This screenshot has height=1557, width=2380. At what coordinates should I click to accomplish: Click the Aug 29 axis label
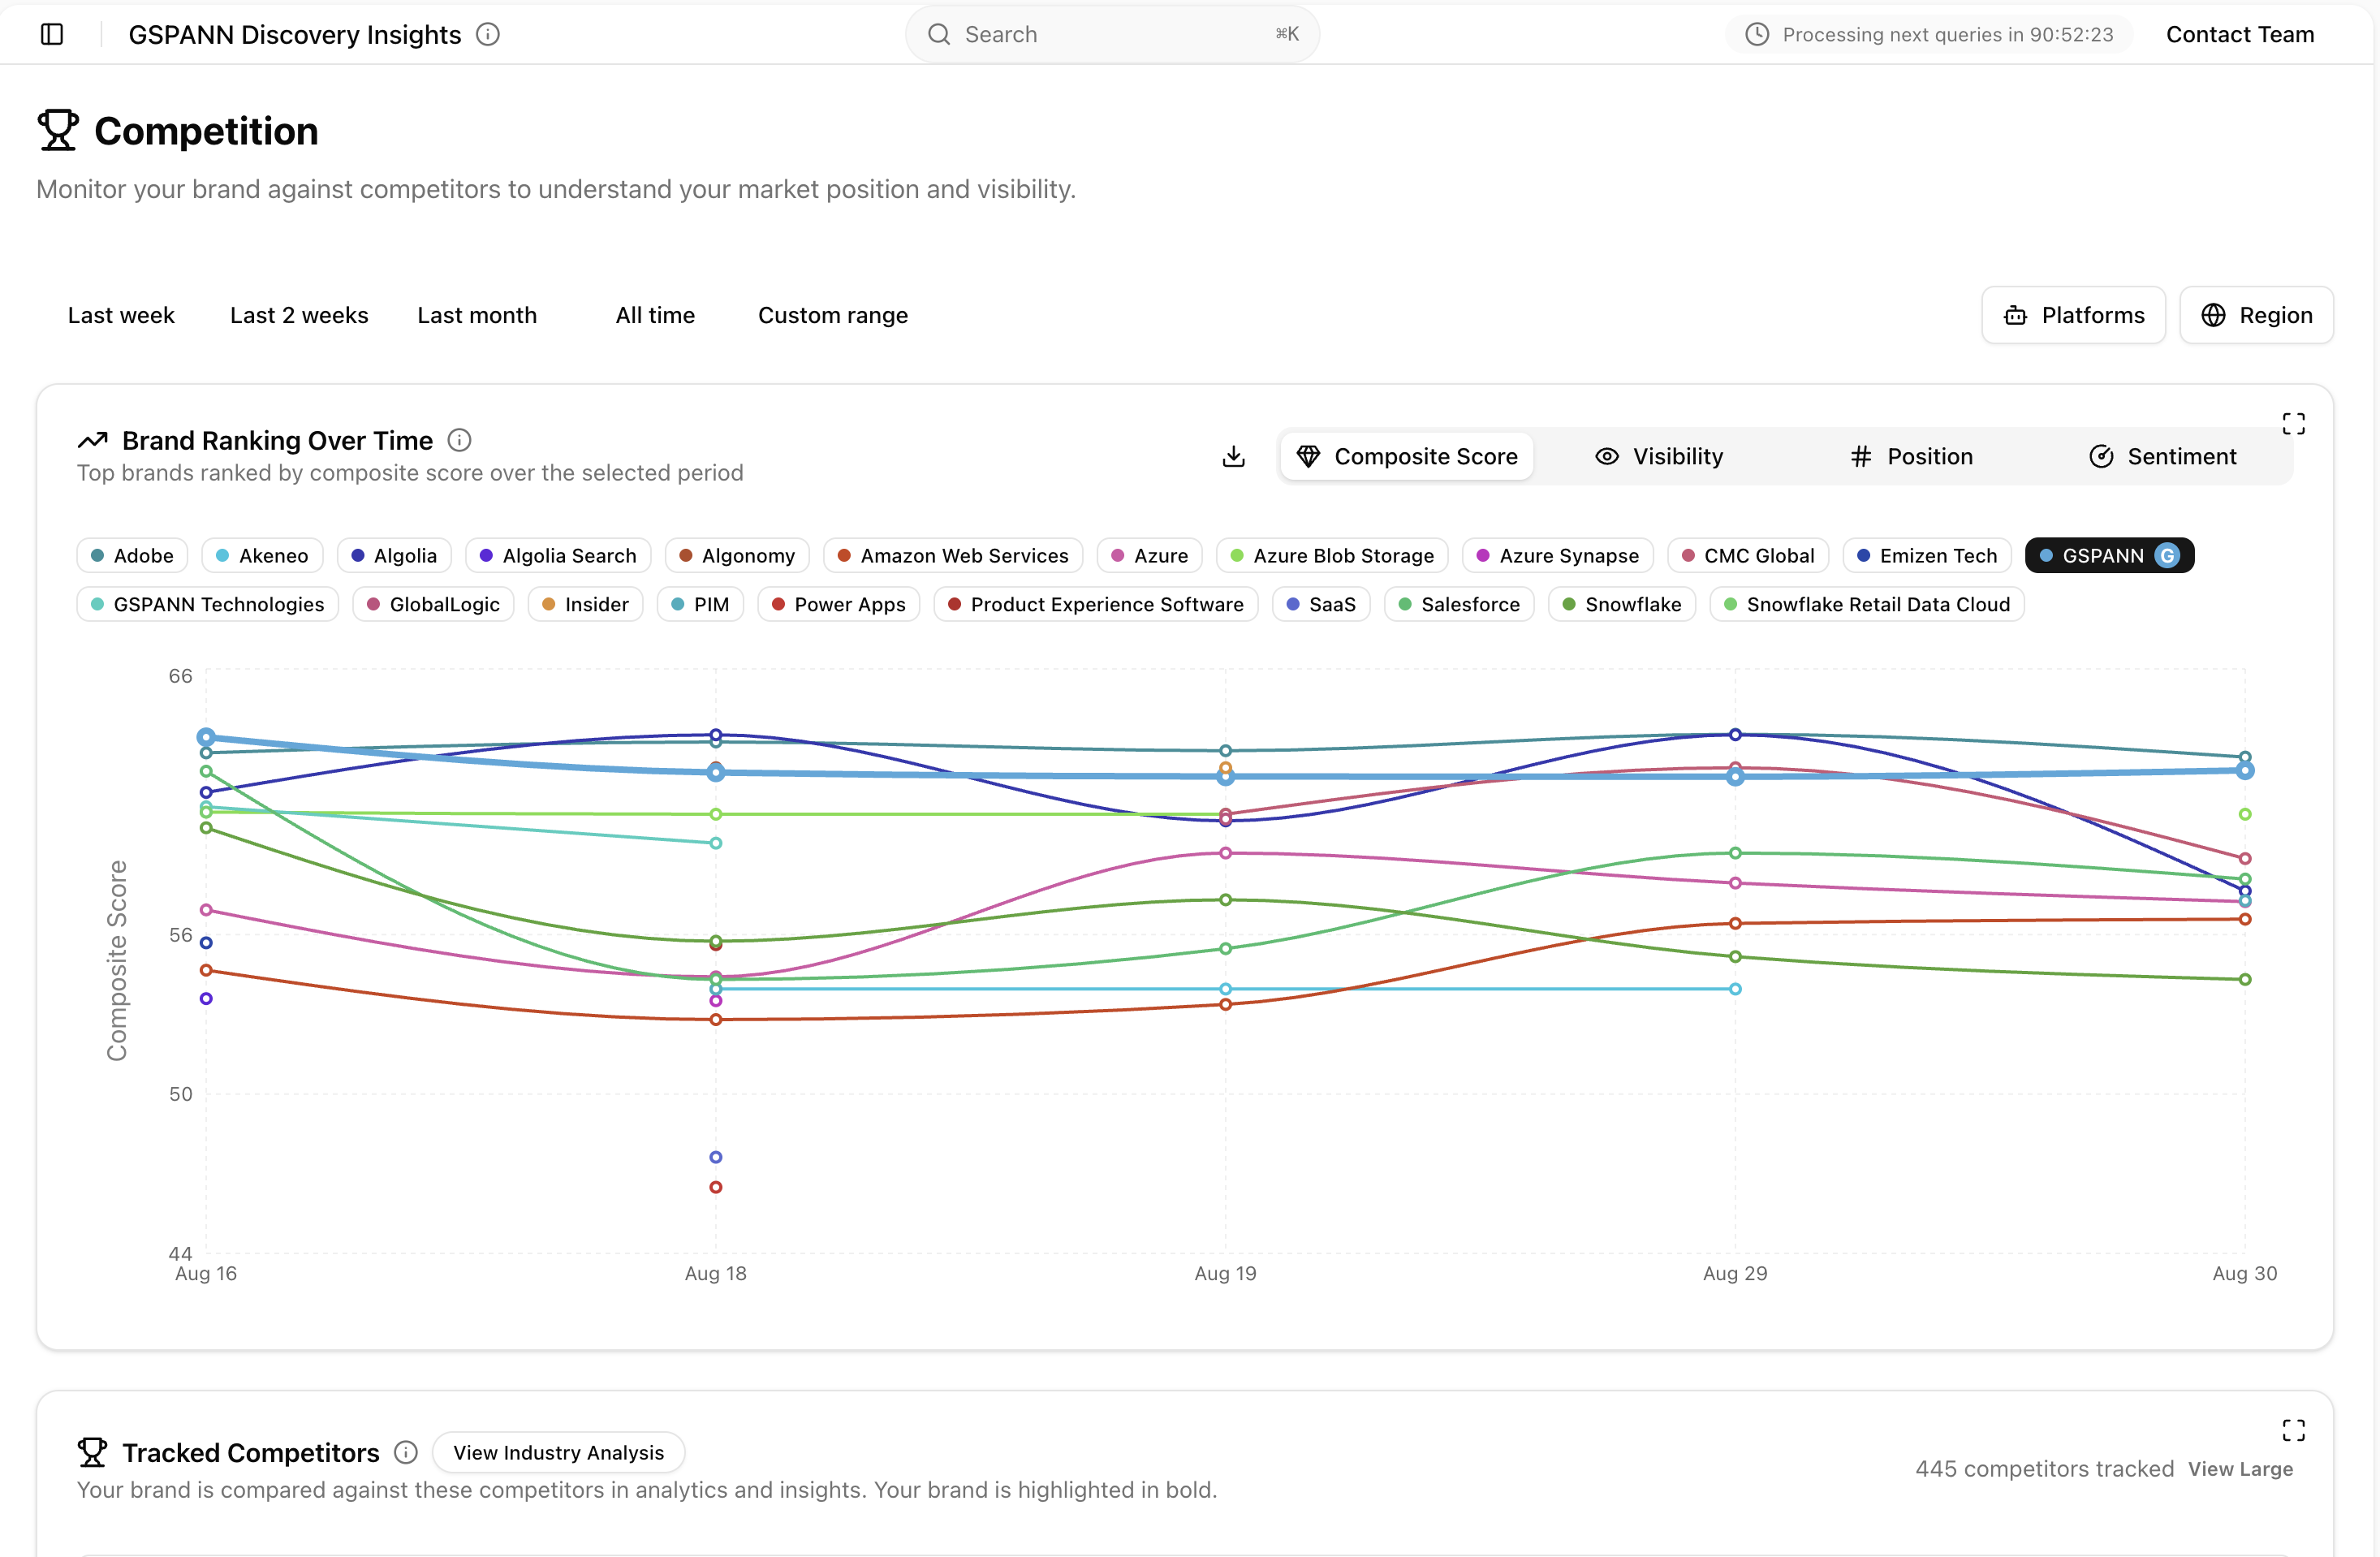coord(1735,1273)
